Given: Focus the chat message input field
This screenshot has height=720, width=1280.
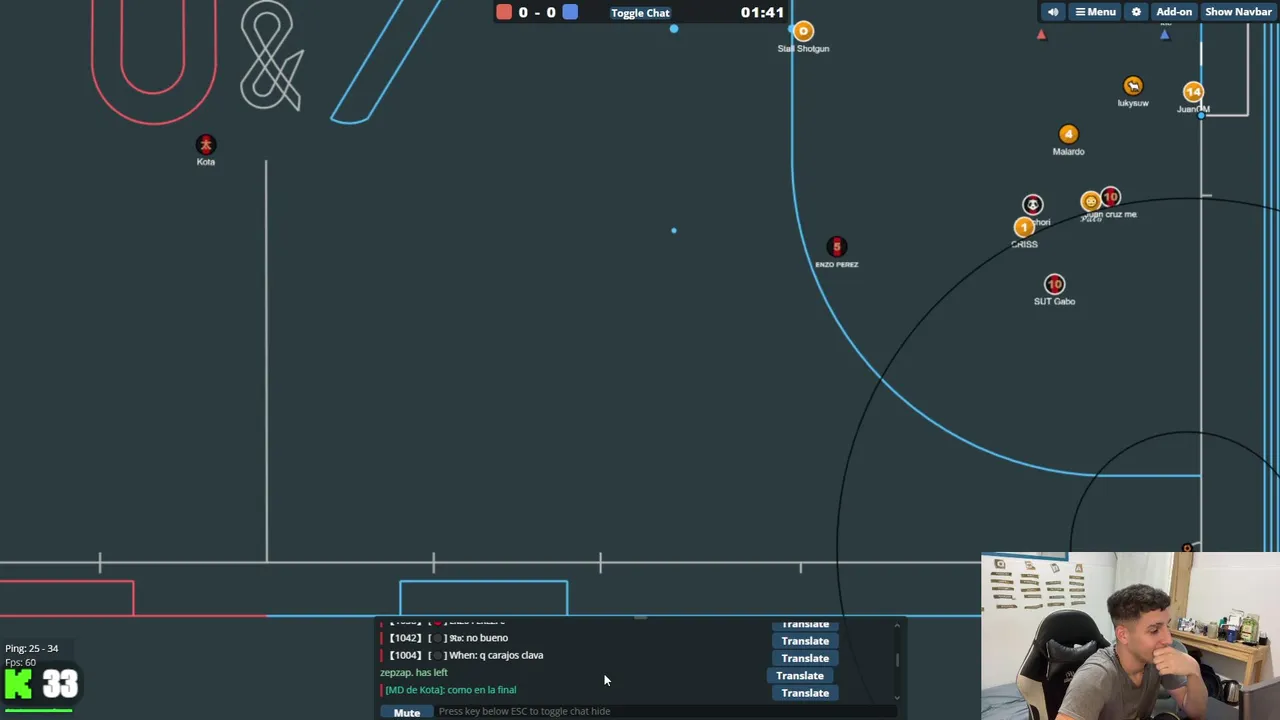Looking at the screenshot, I should pyautogui.click(x=665, y=711).
